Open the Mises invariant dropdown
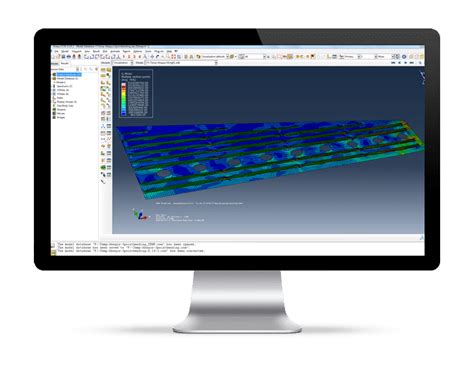Screen dimensions: 474x372 point(385,57)
